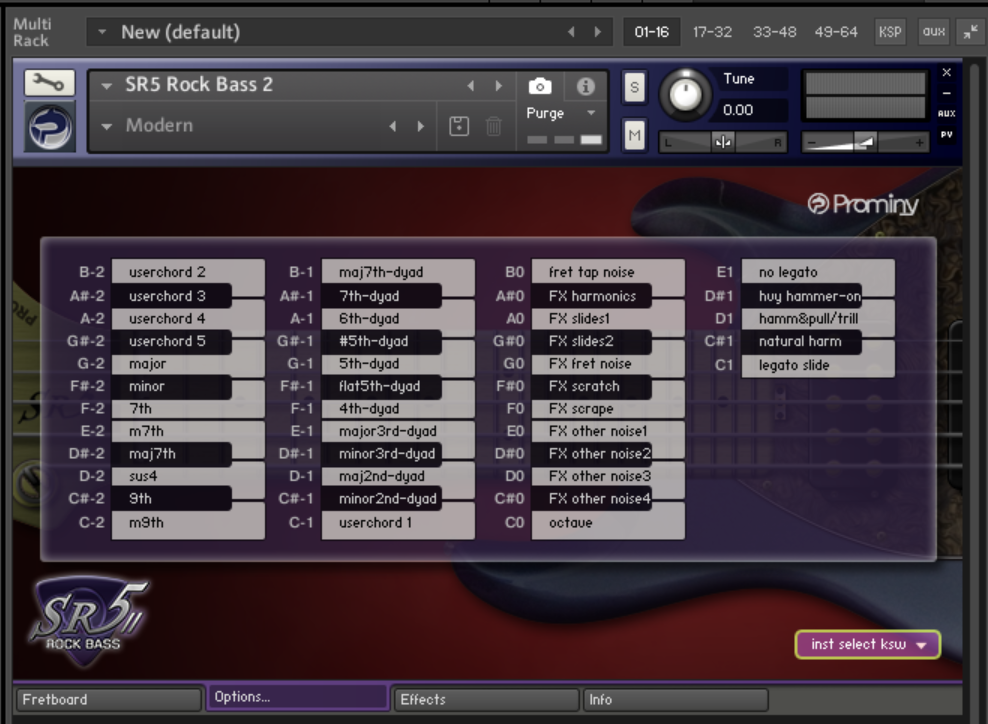This screenshot has width=988, height=724.
Task: Select huy hammer-on keyswitch D#1
Action: pyautogui.click(x=801, y=296)
